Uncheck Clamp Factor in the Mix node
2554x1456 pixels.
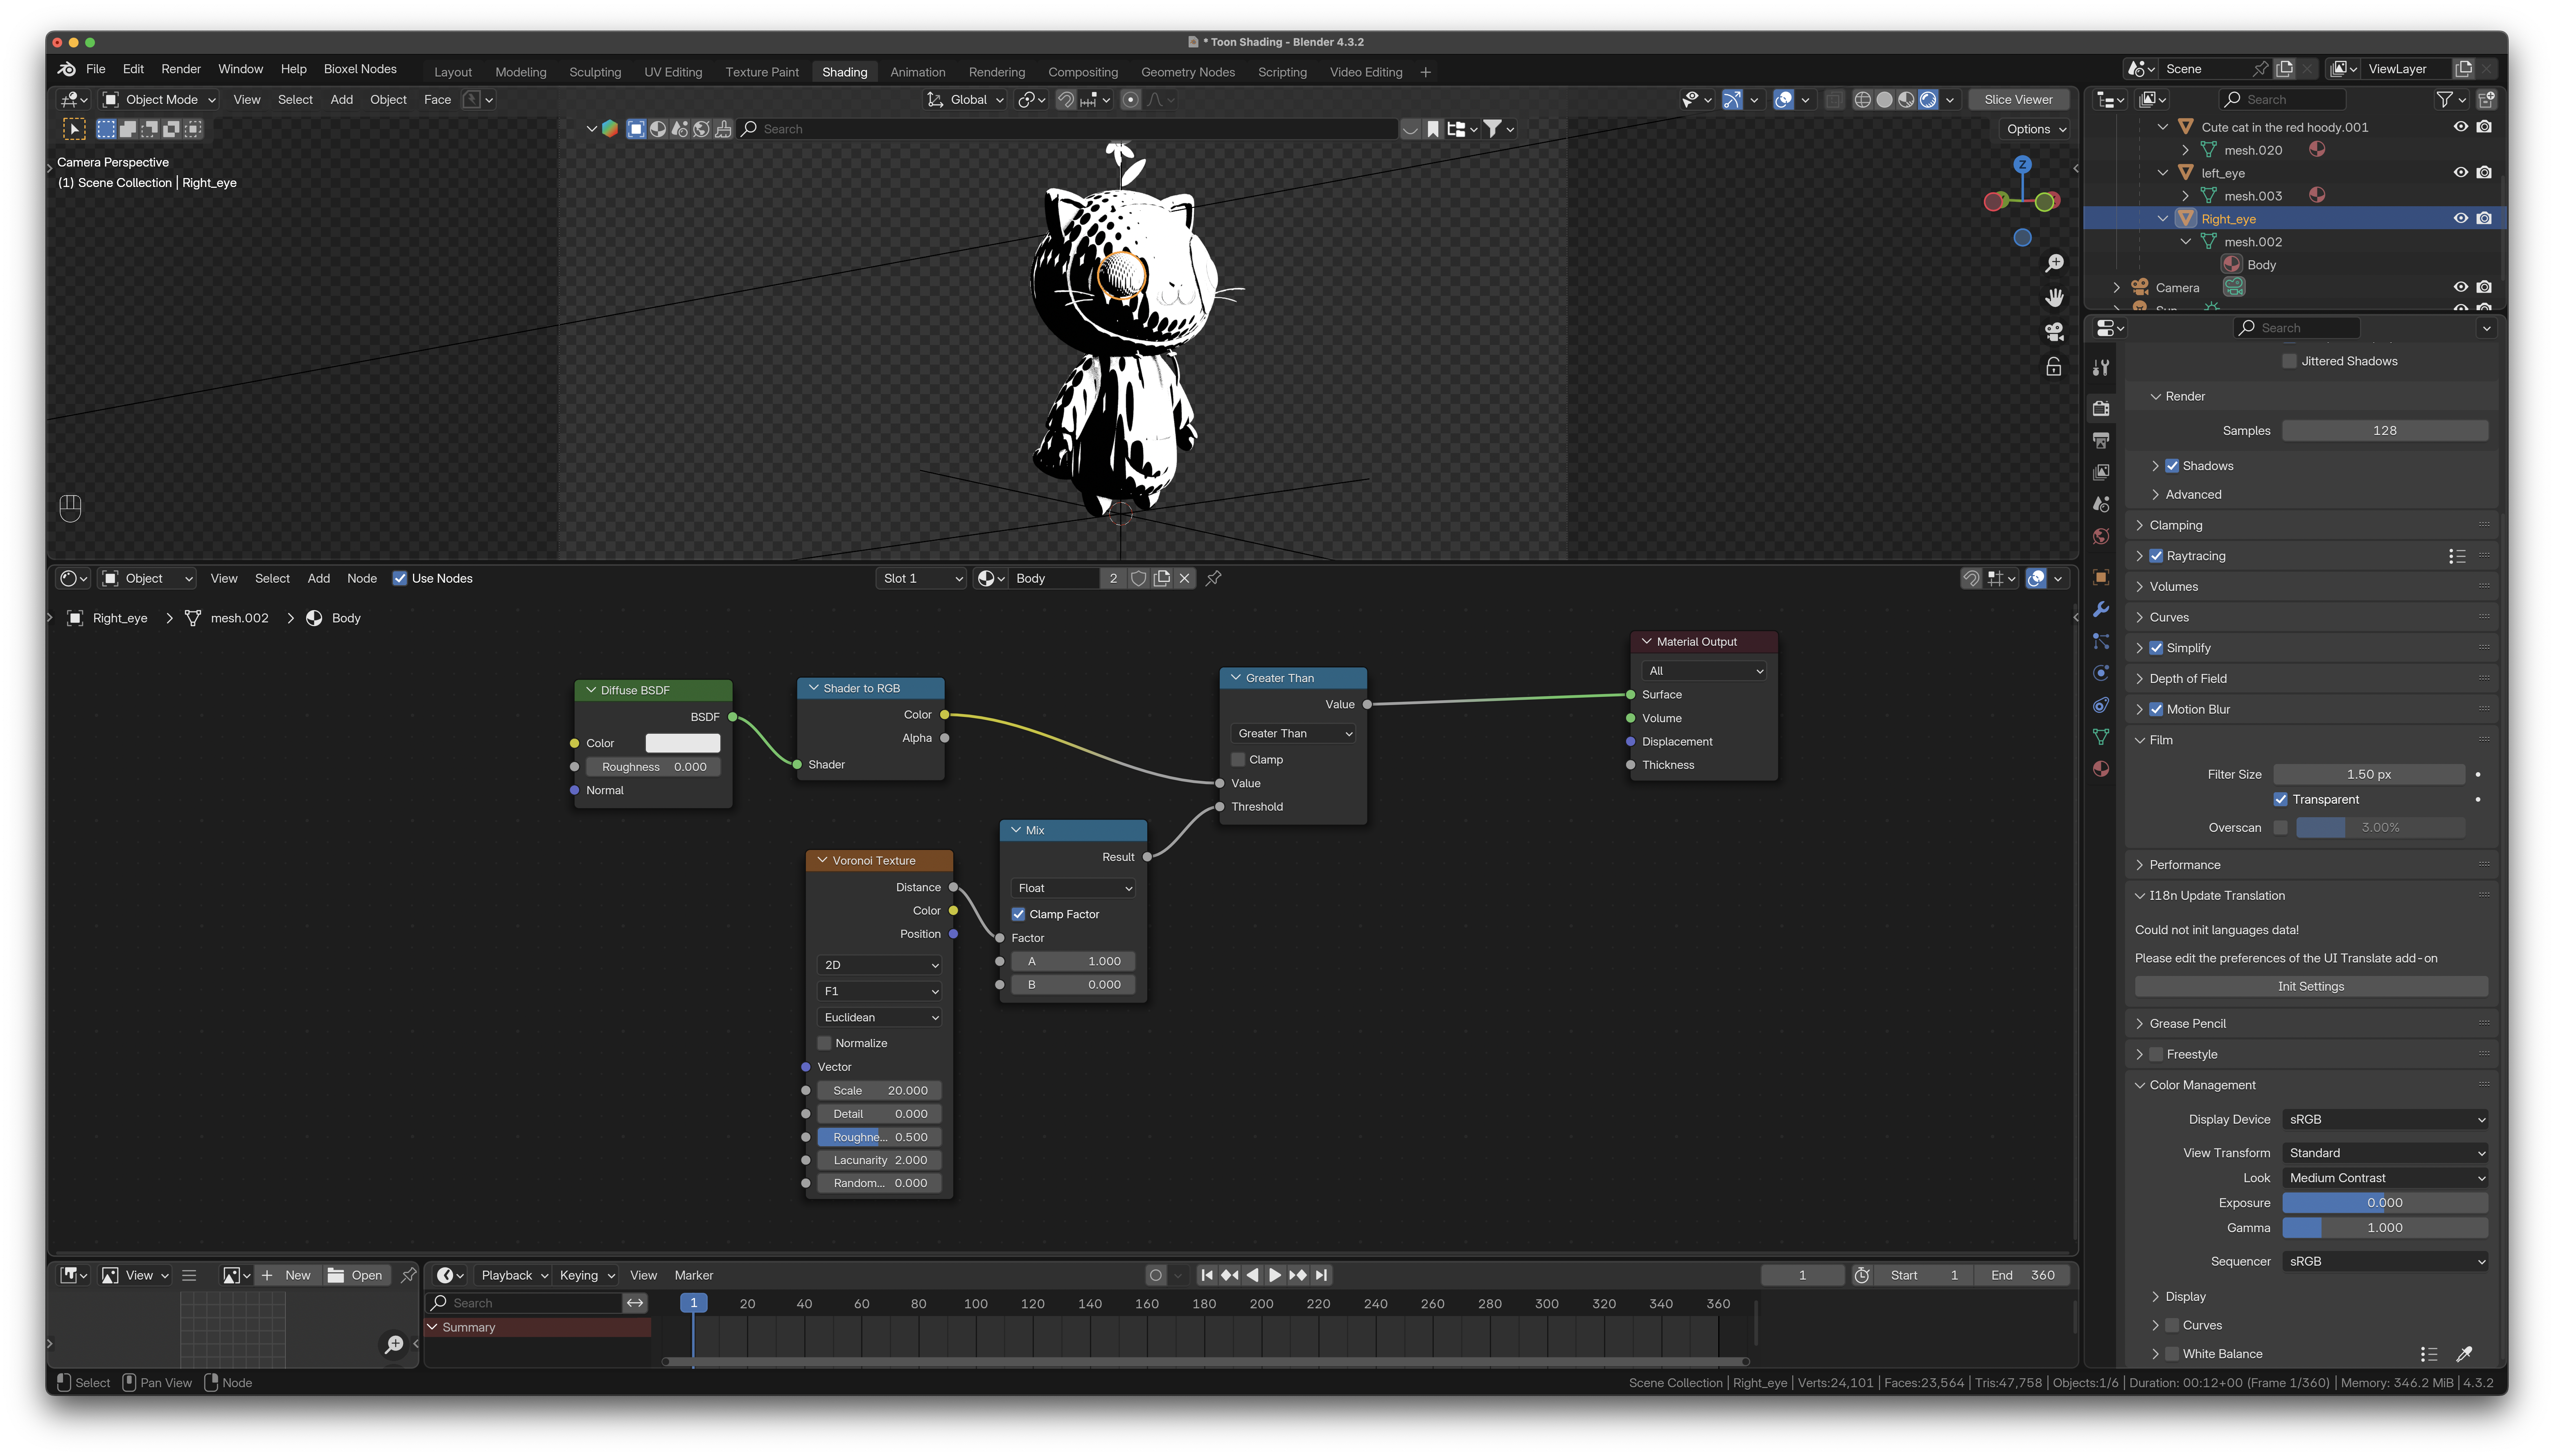coord(1018,914)
